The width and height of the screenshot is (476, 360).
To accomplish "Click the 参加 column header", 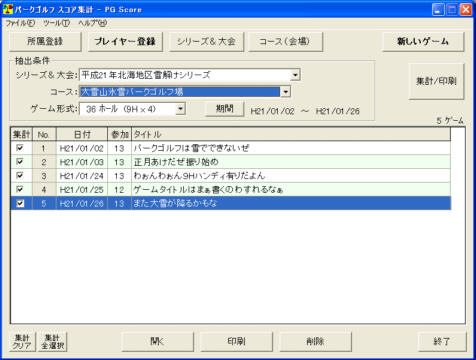I will click(x=120, y=134).
